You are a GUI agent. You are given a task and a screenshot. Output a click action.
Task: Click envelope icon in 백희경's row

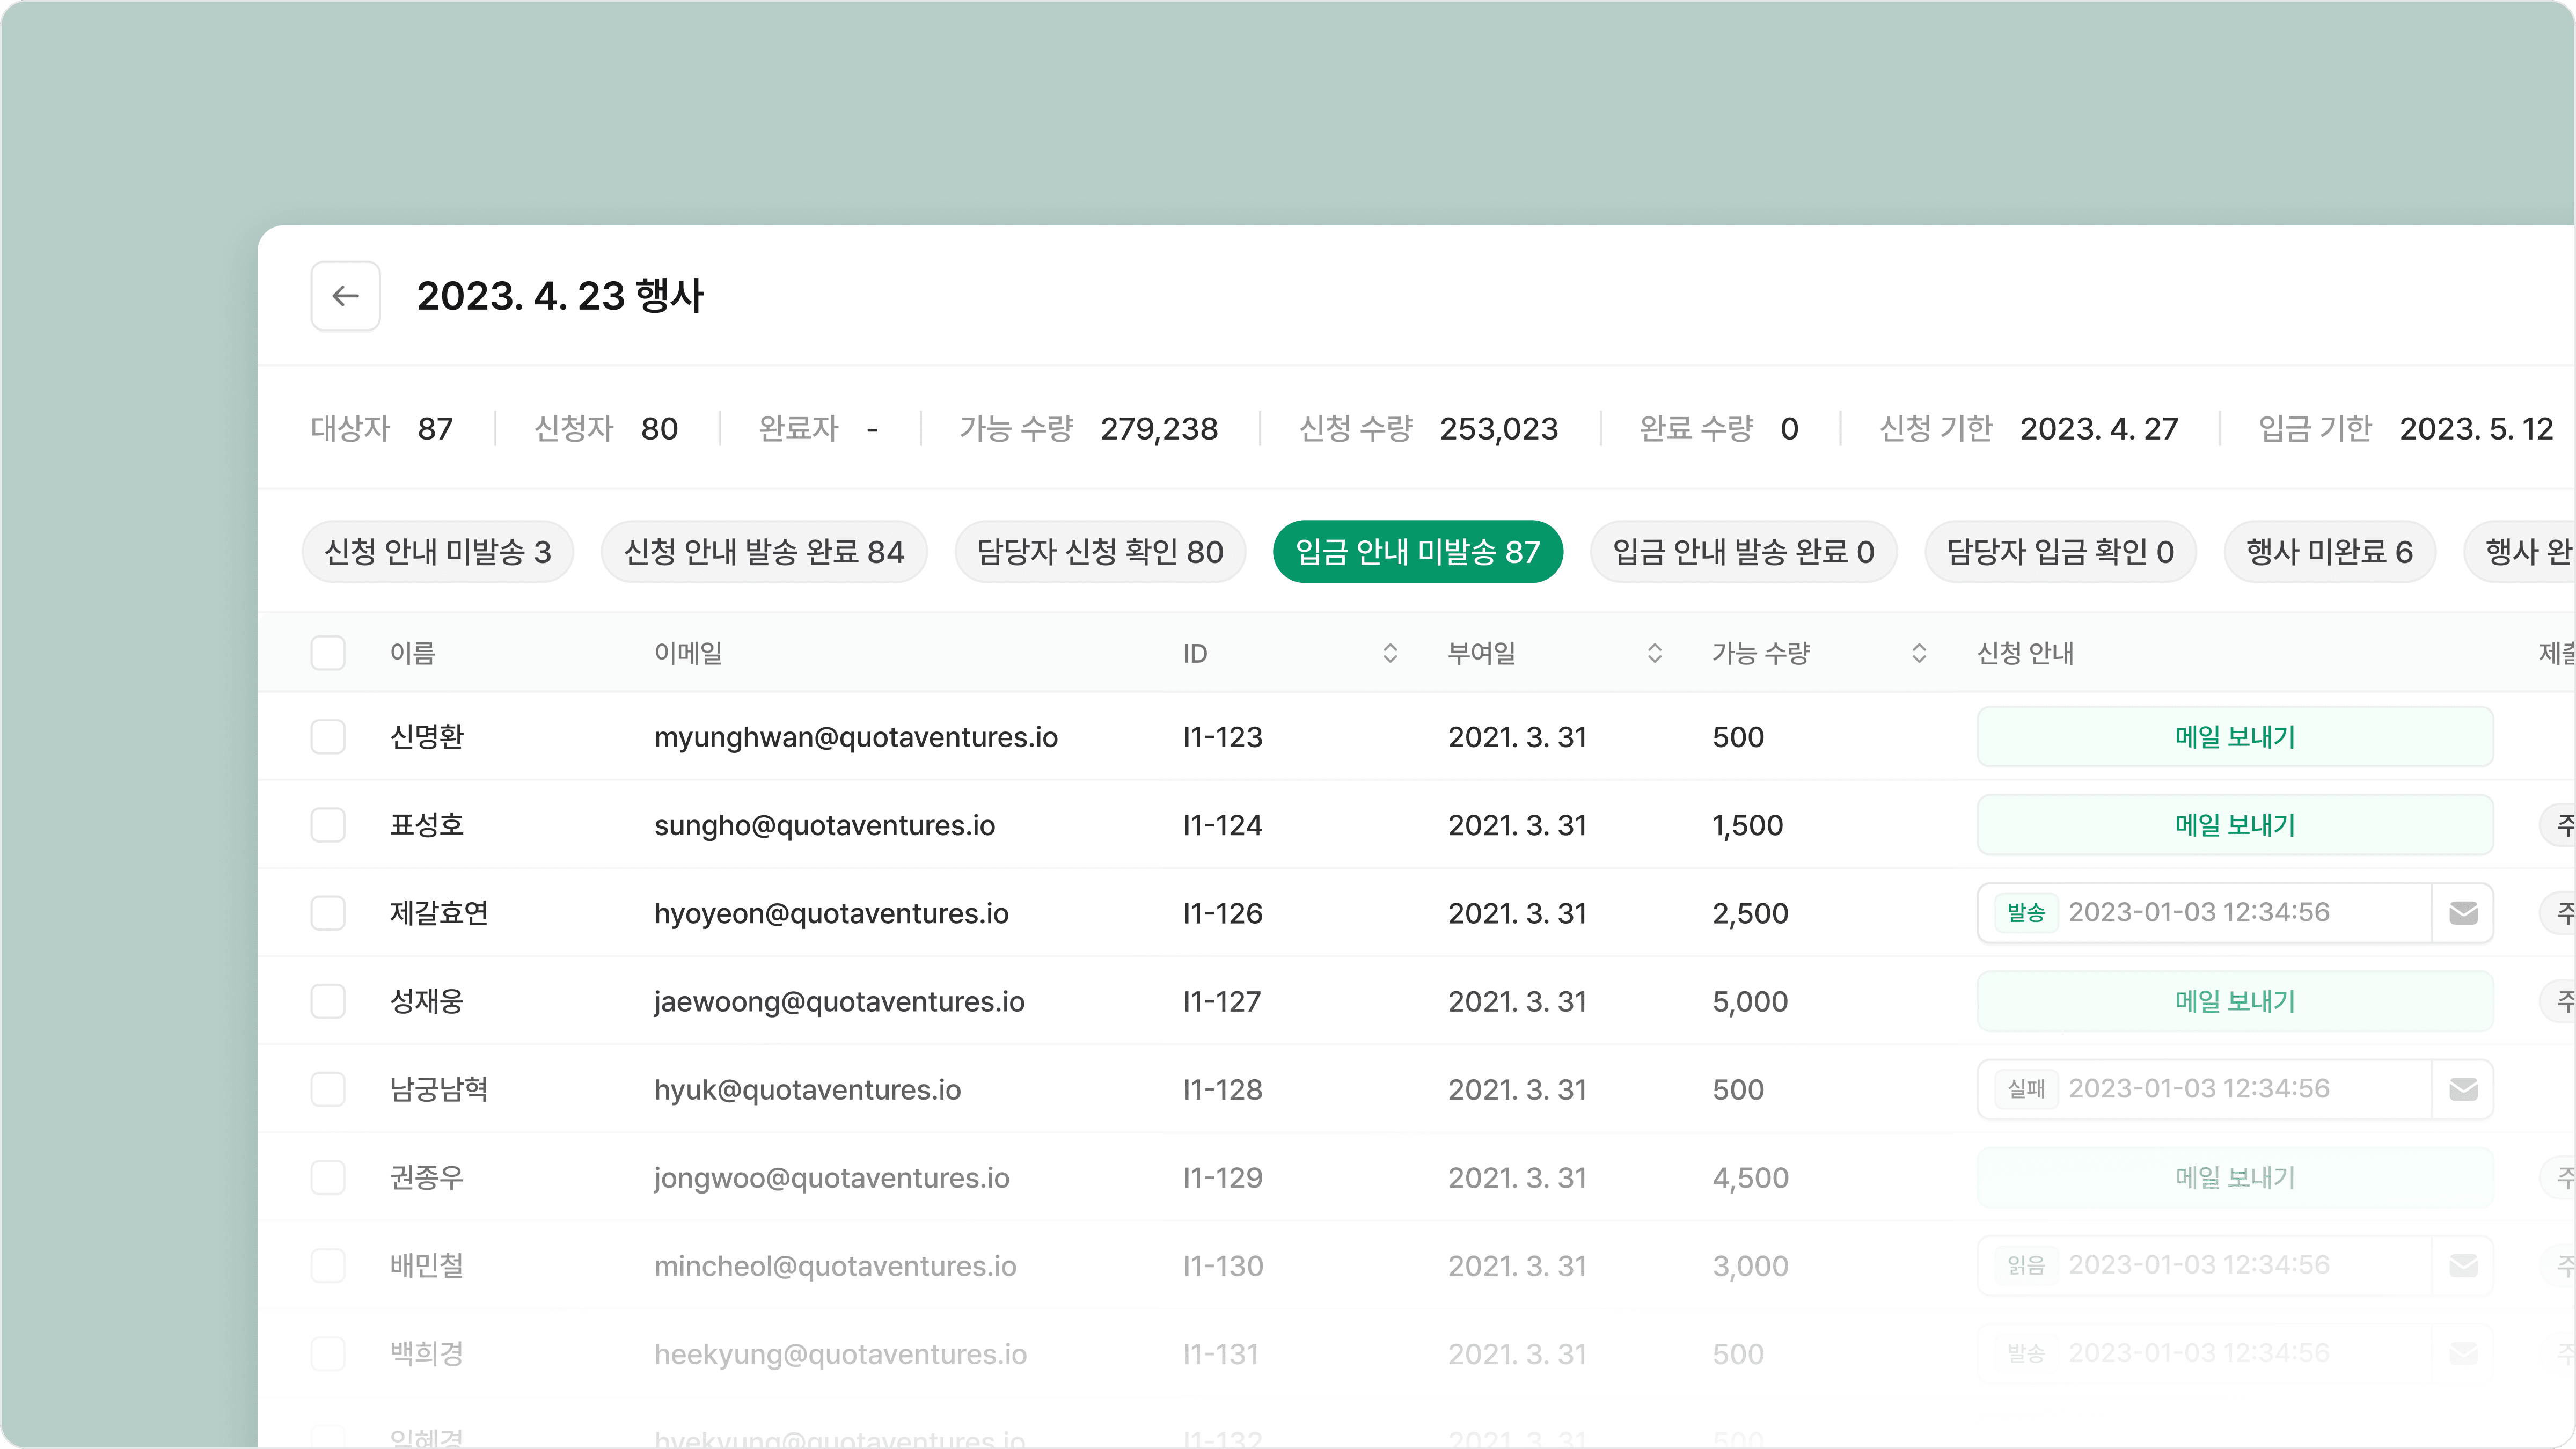tap(2464, 1353)
